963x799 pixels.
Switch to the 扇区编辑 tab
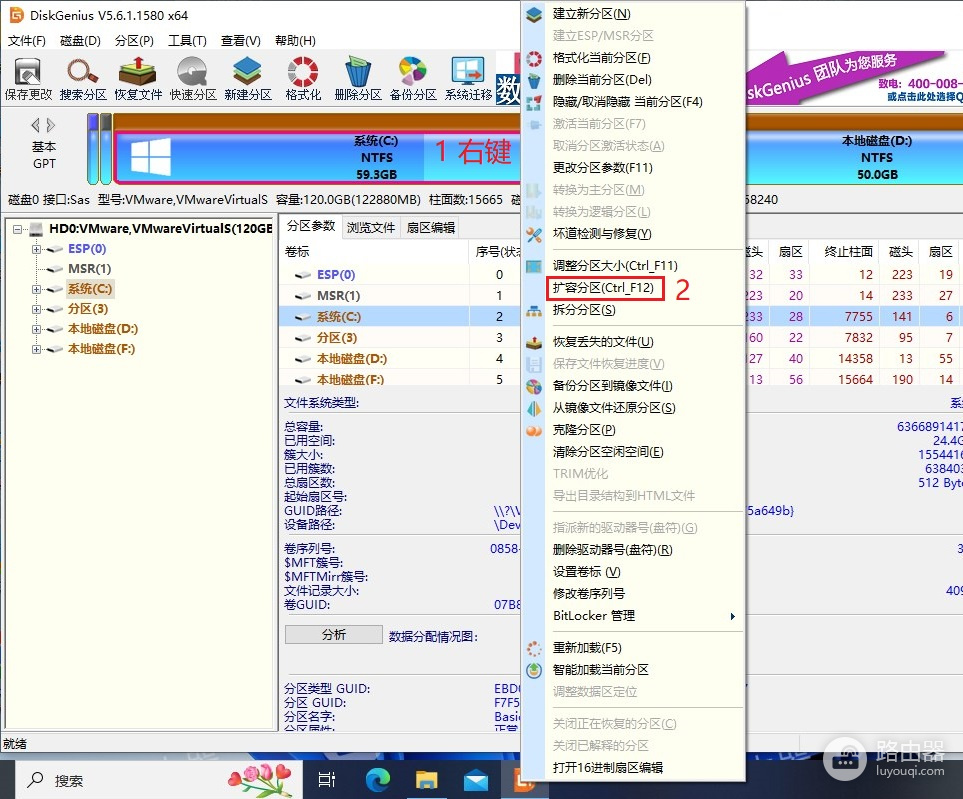coord(431,228)
